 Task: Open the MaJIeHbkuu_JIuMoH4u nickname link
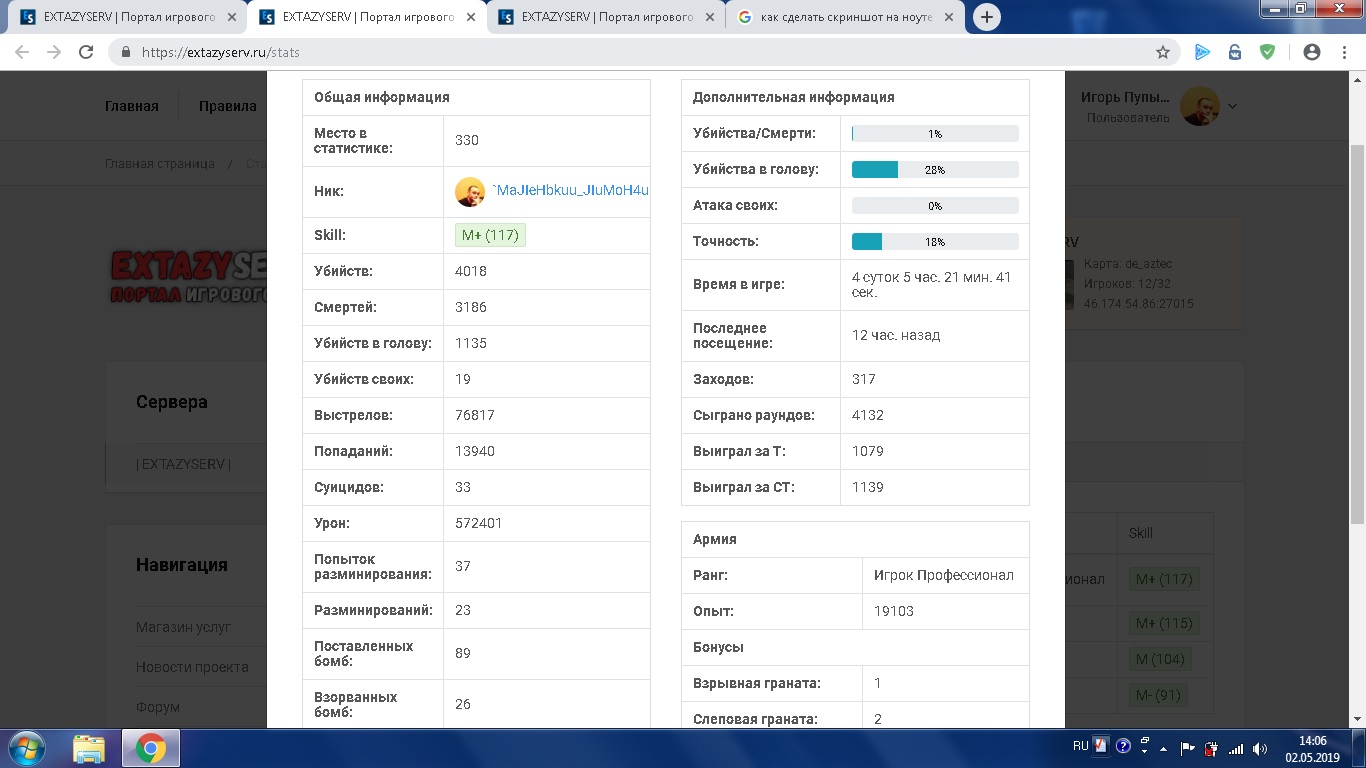pyautogui.click(x=570, y=191)
